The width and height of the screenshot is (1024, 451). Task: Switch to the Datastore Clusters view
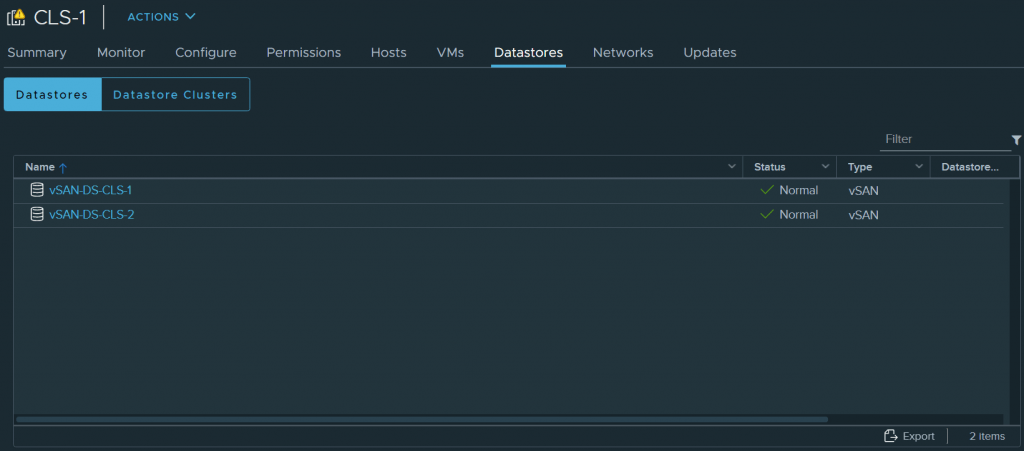(175, 95)
